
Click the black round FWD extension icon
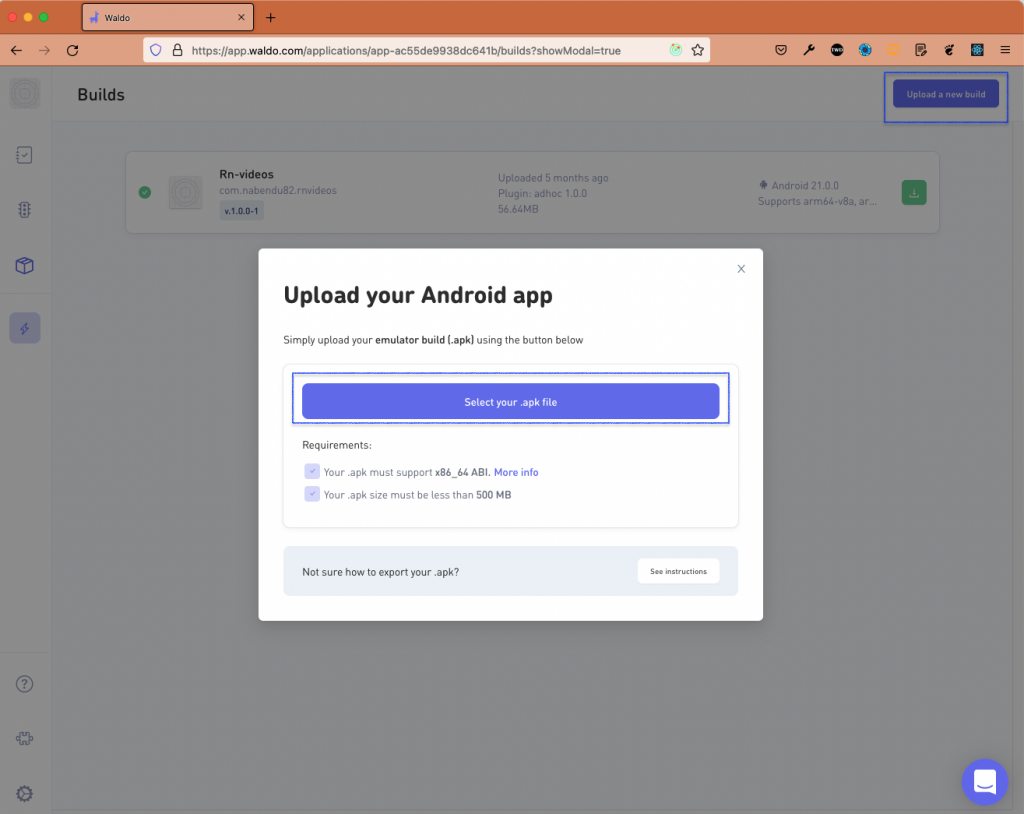[837, 50]
